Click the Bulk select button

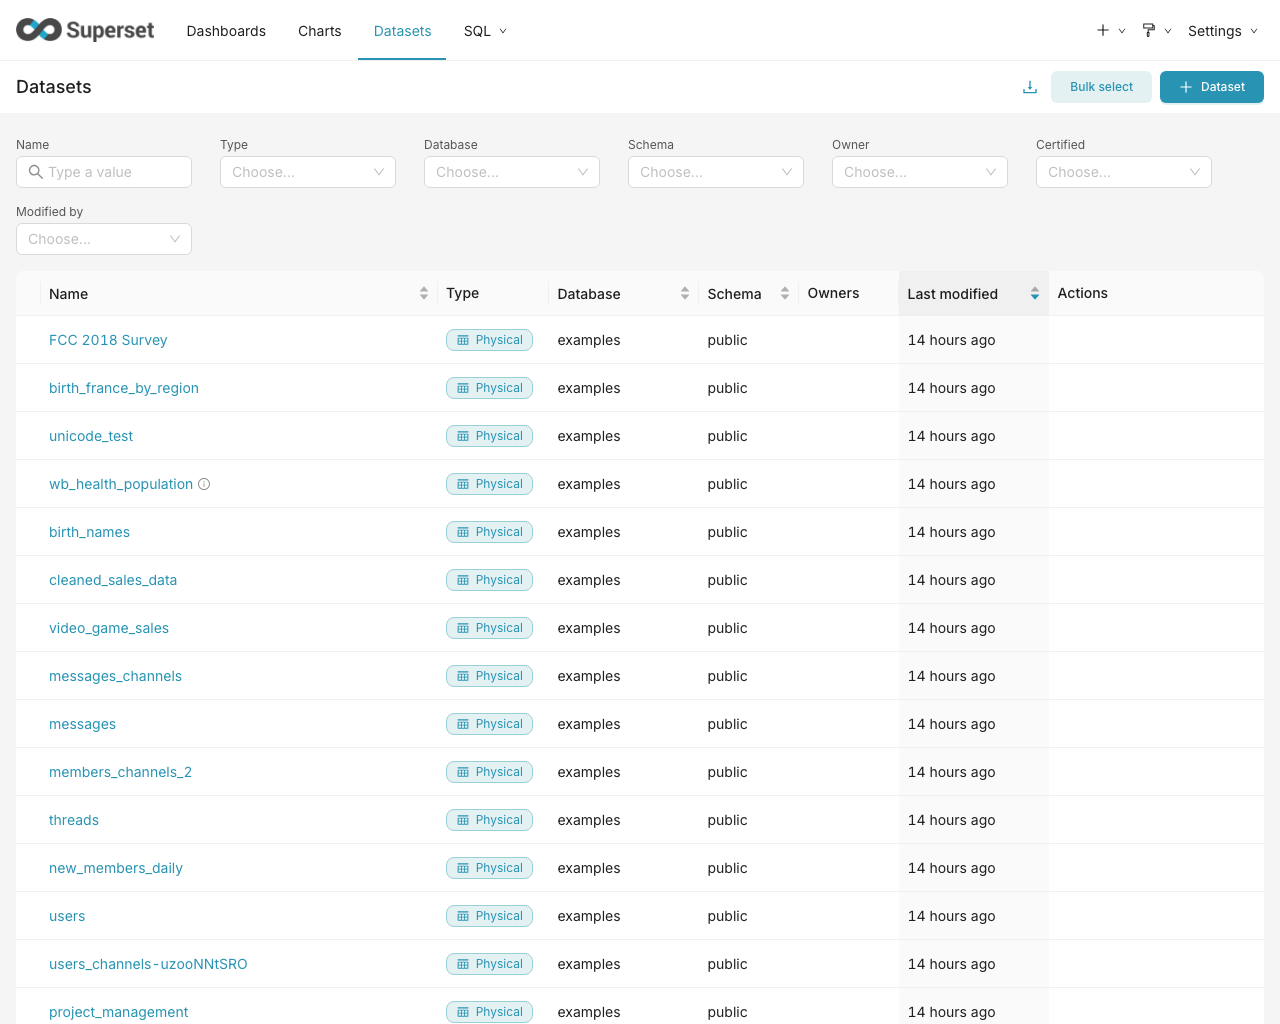1101,87
